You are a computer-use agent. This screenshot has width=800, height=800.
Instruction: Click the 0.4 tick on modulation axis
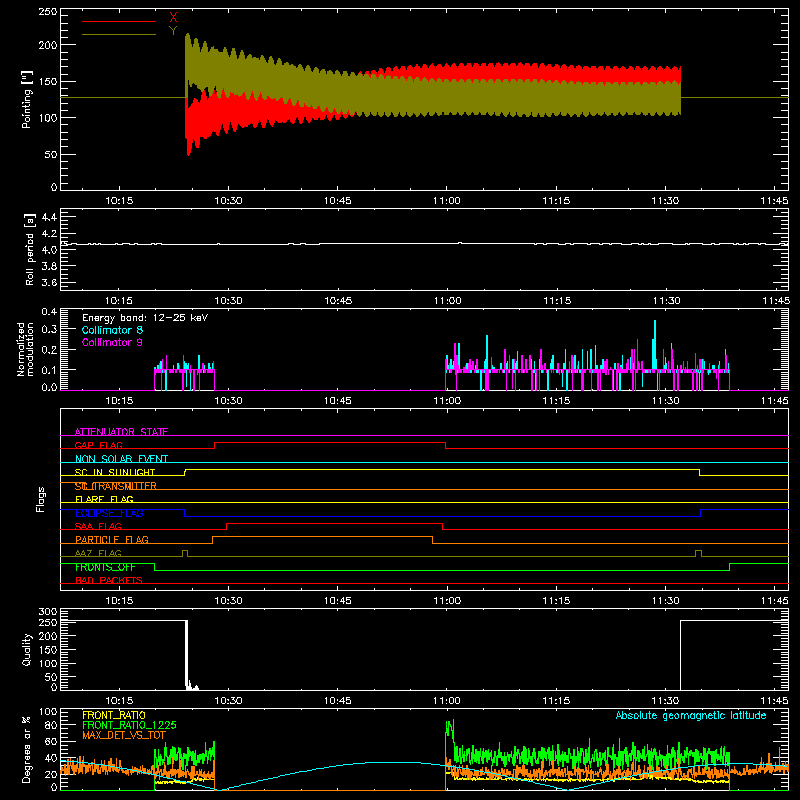[49, 311]
